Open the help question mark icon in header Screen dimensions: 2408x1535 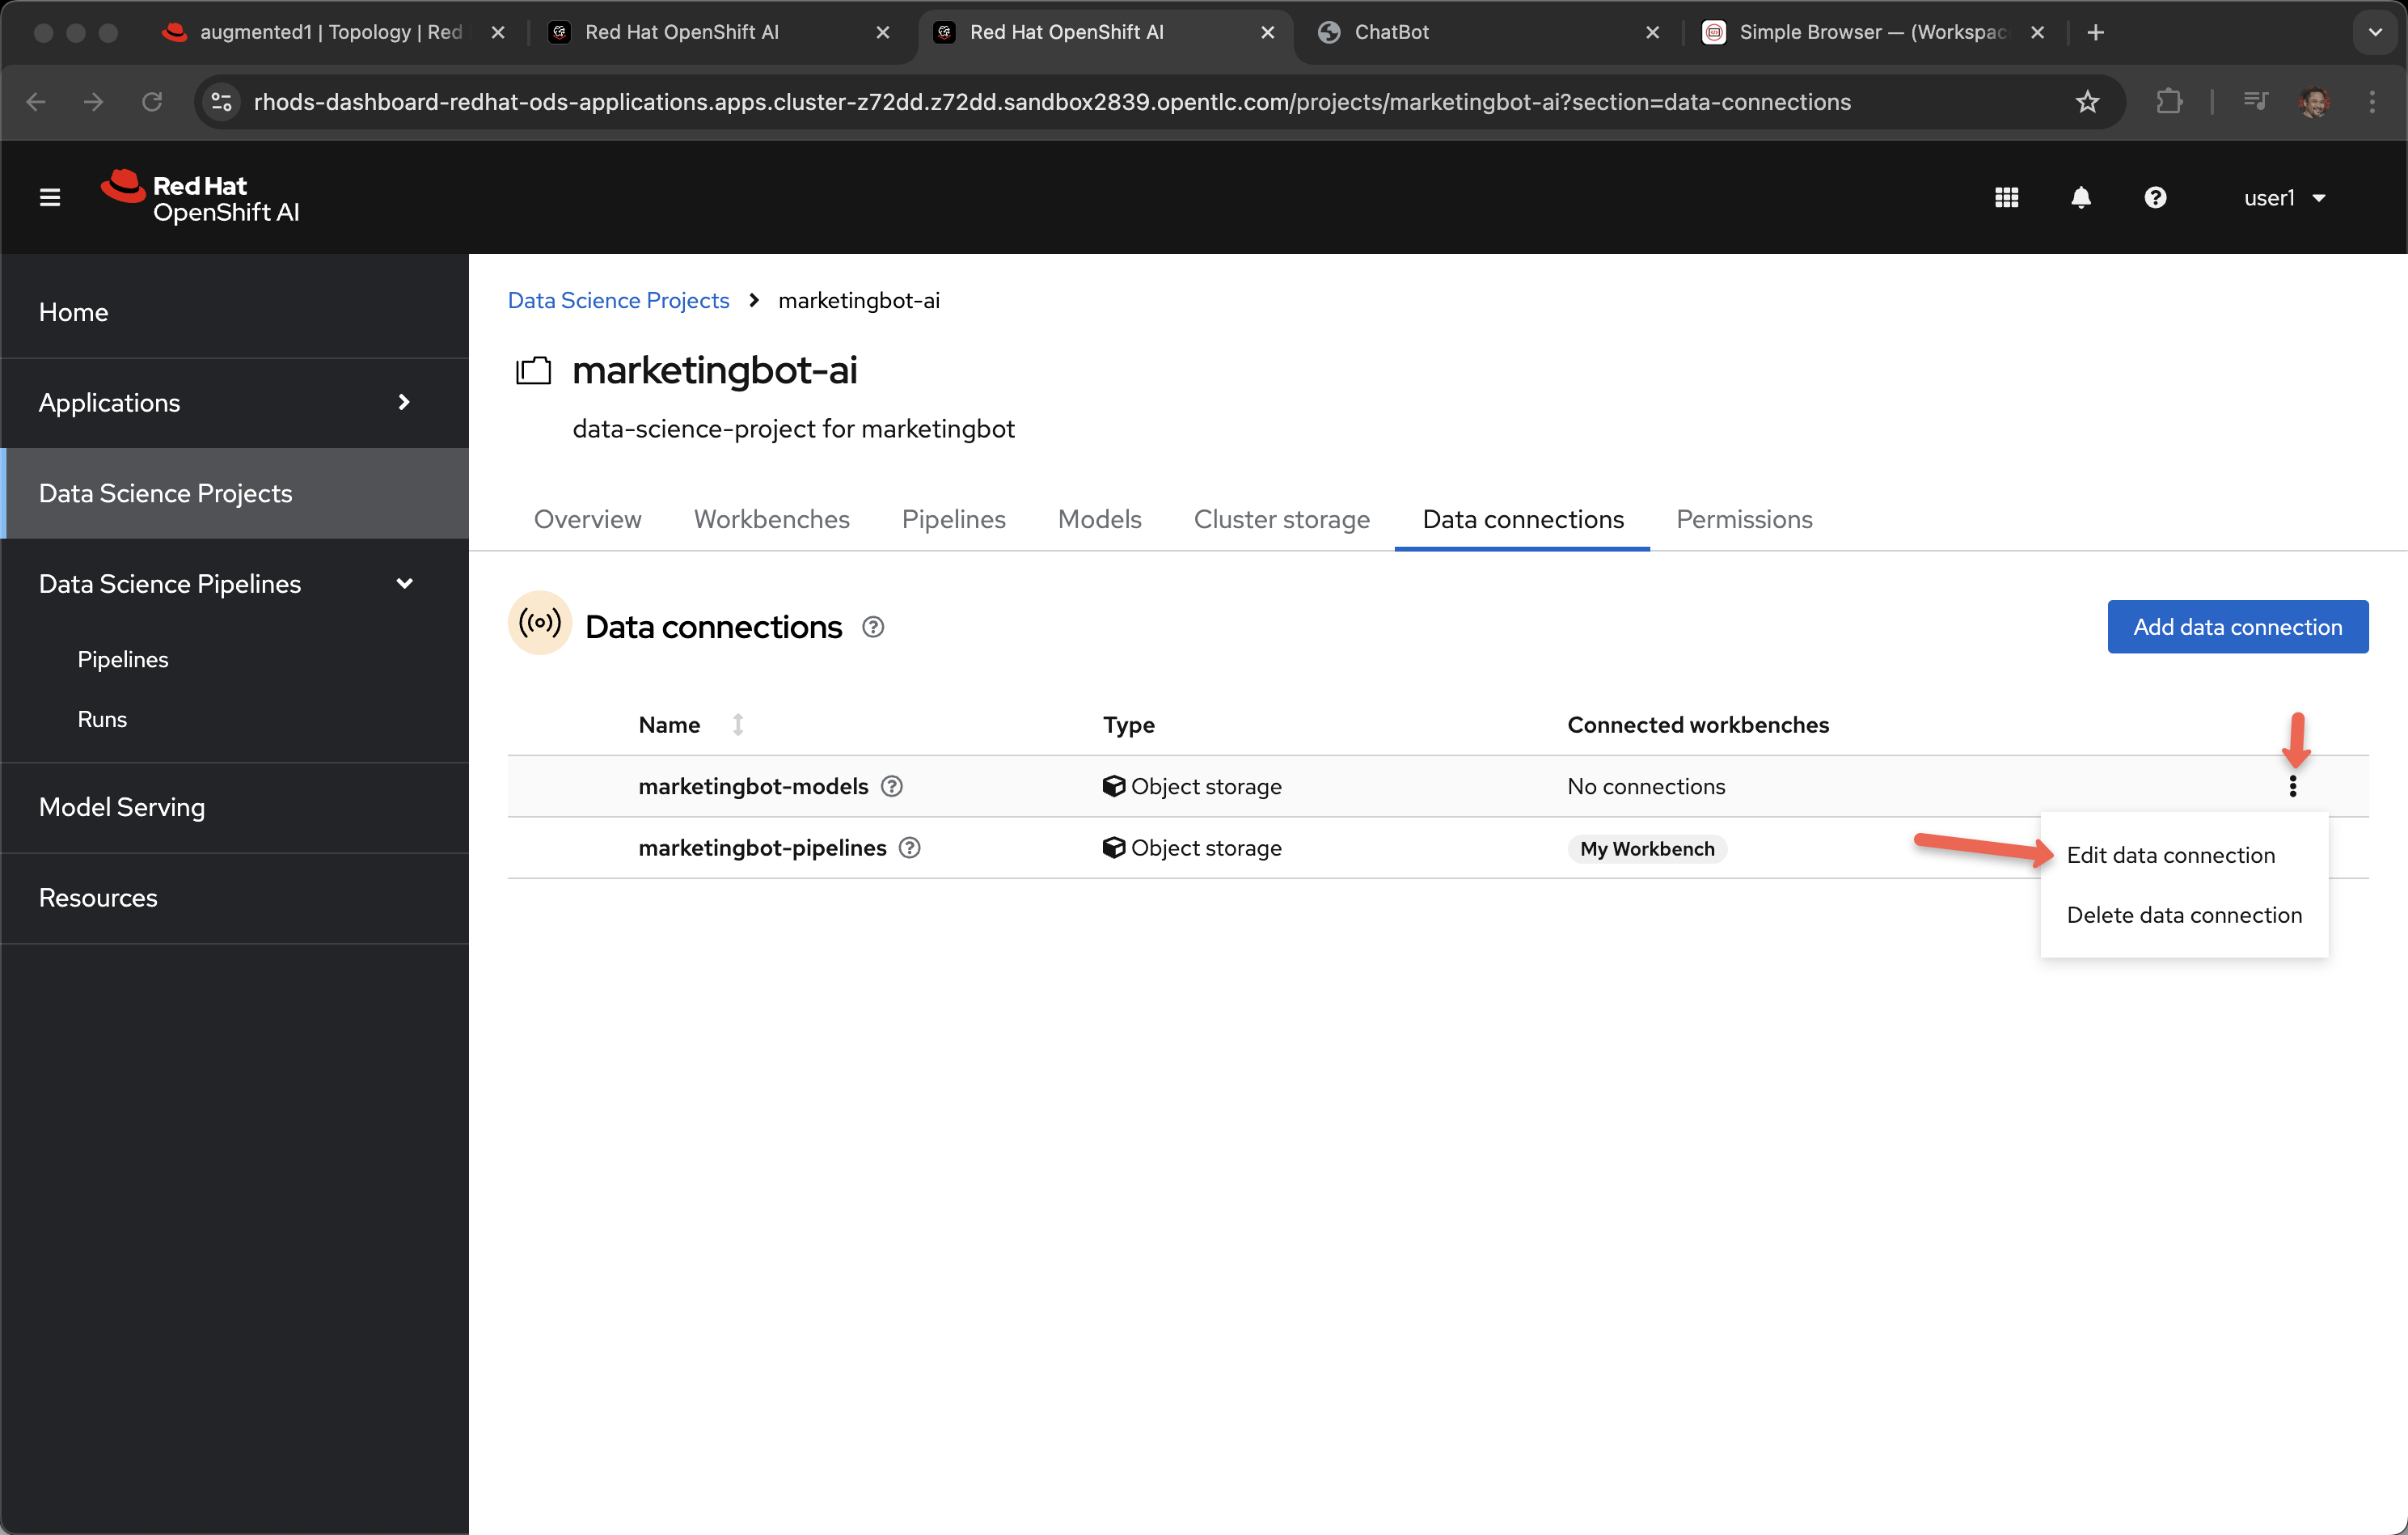[x=2155, y=197]
